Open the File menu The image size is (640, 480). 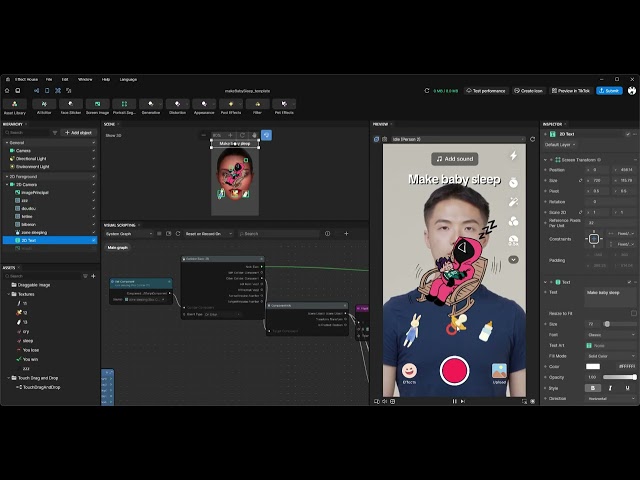point(49,79)
